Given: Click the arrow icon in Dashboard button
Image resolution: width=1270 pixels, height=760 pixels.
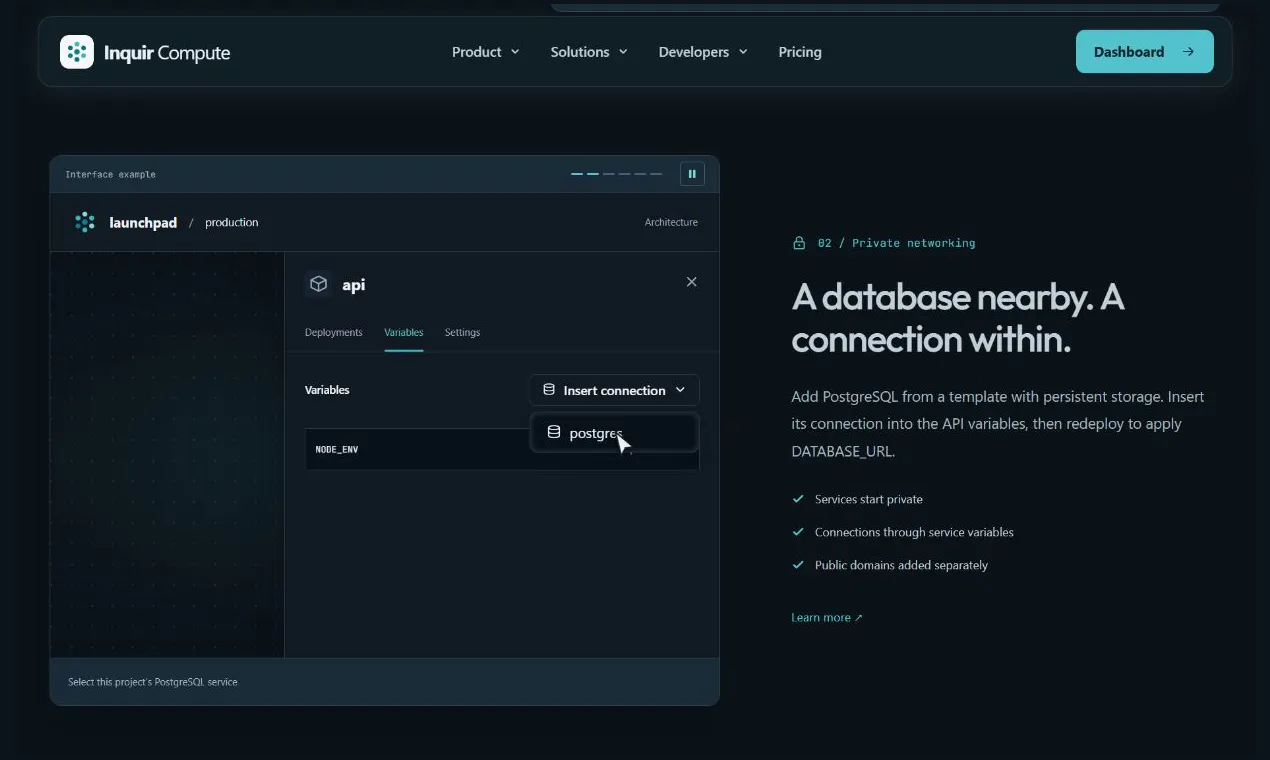Looking at the screenshot, I should tap(1187, 52).
